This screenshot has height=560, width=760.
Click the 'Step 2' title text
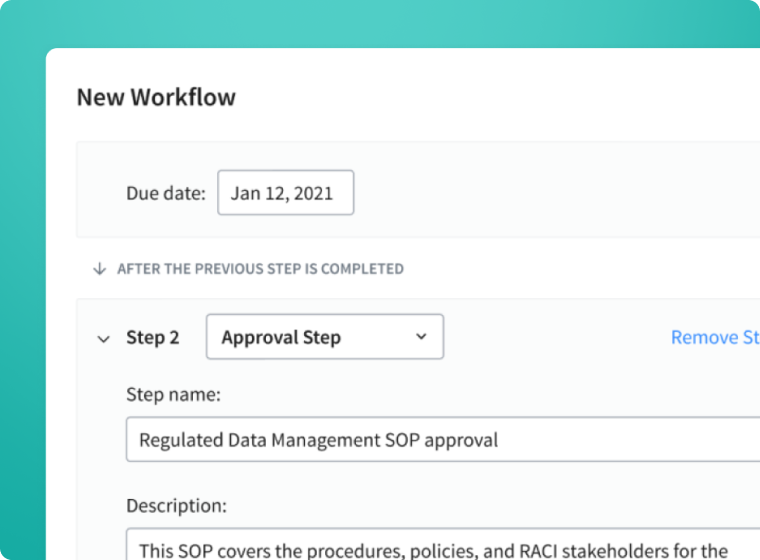point(153,338)
